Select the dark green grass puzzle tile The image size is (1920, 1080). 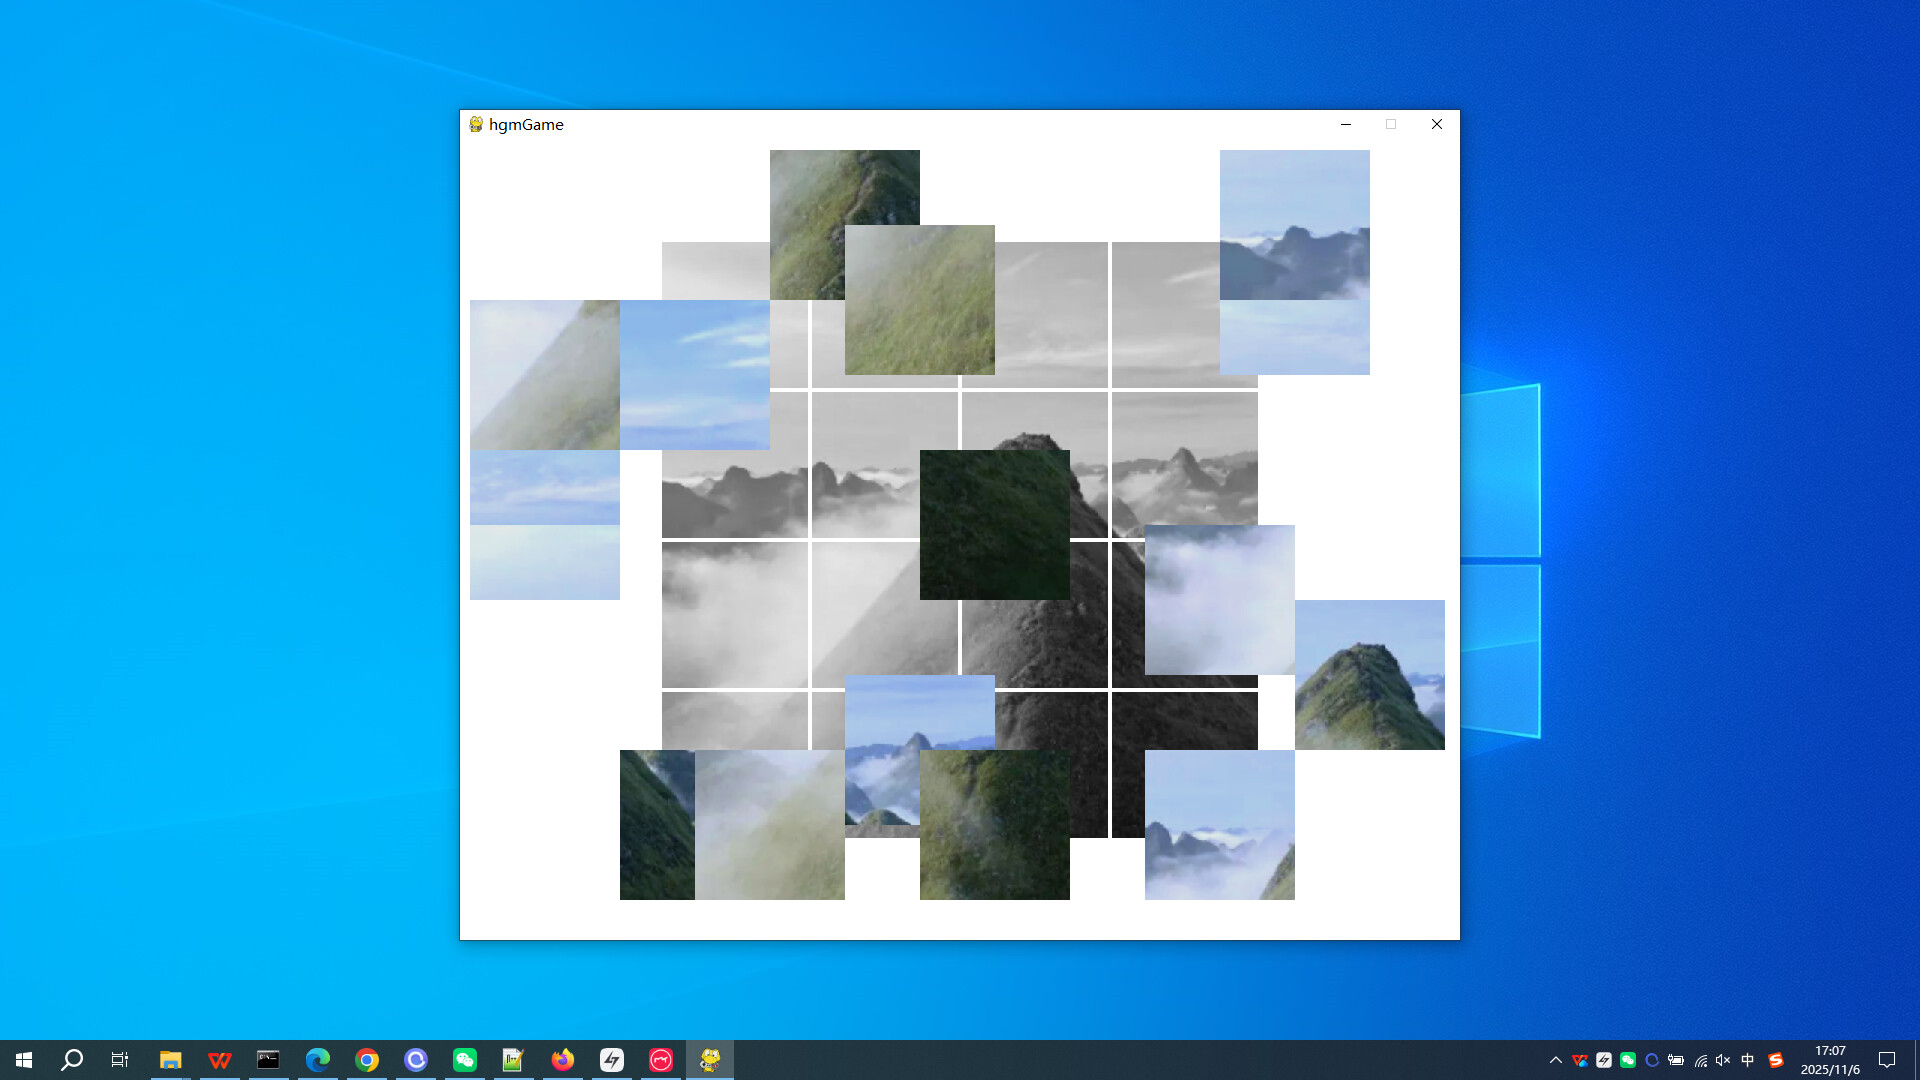[x=994, y=524]
